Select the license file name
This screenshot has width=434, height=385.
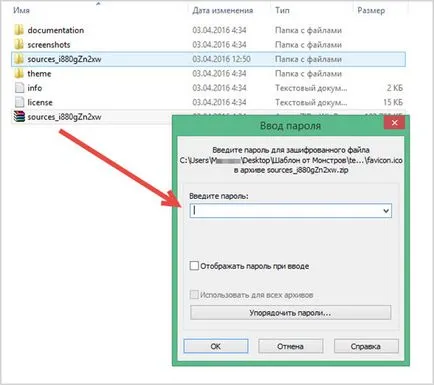click(x=40, y=102)
